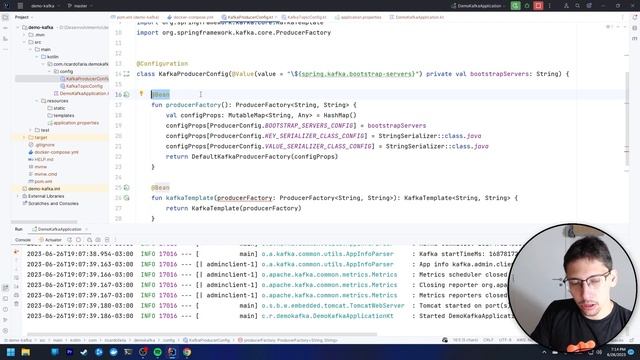Click bean gutter icon on line 16
This screenshot has width=640, height=360.
(127, 95)
